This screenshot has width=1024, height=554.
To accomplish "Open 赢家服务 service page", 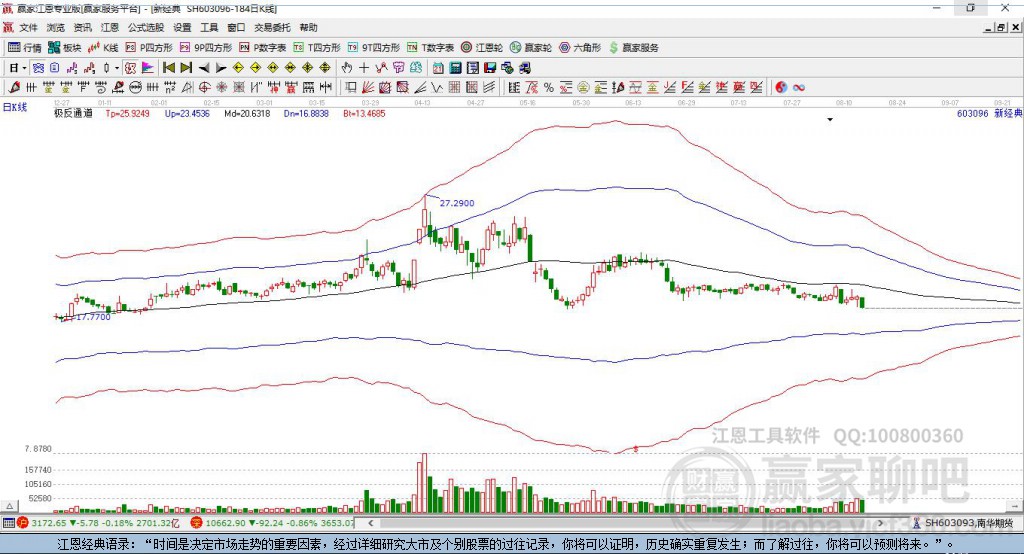I will point(634,48).
